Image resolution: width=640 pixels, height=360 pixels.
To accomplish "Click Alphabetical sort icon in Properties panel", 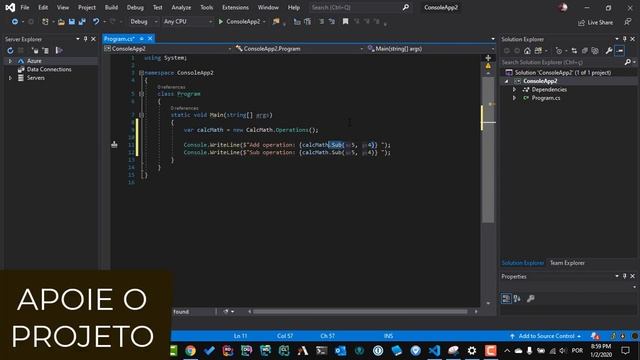I will [517, 298].
